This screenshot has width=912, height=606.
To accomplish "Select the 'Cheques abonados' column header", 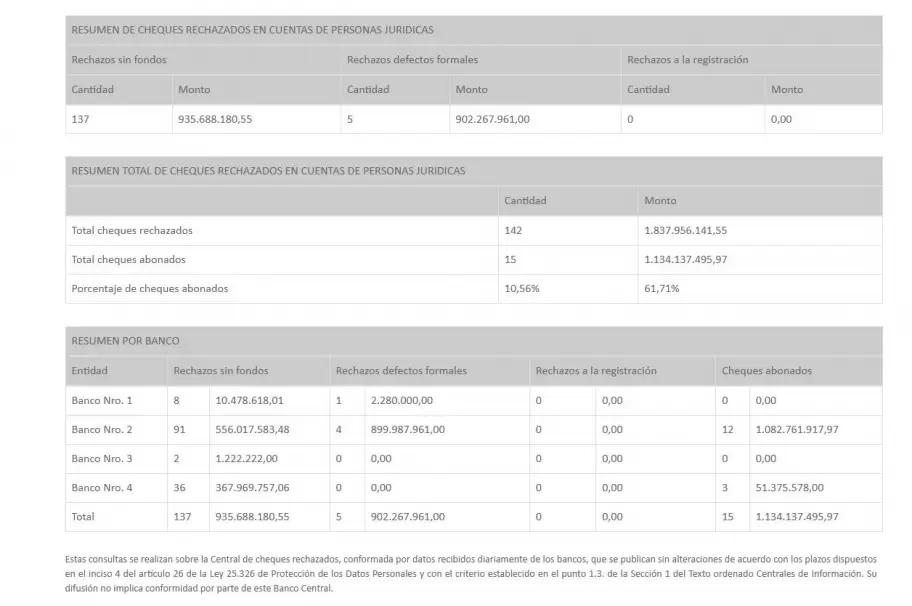I will (767, 370).
